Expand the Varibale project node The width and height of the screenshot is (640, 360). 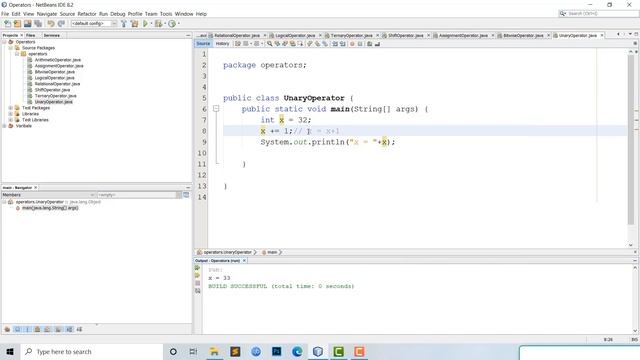pos(4,126)
